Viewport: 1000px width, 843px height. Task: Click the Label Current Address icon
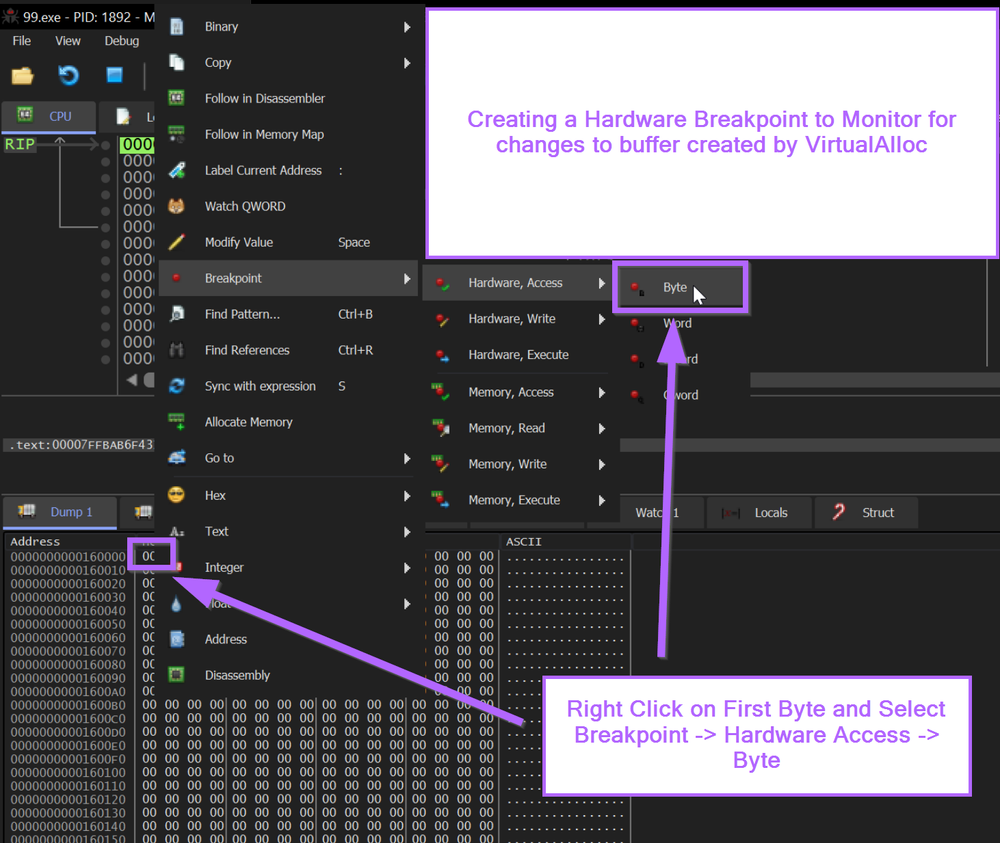[x=177, y=171]
